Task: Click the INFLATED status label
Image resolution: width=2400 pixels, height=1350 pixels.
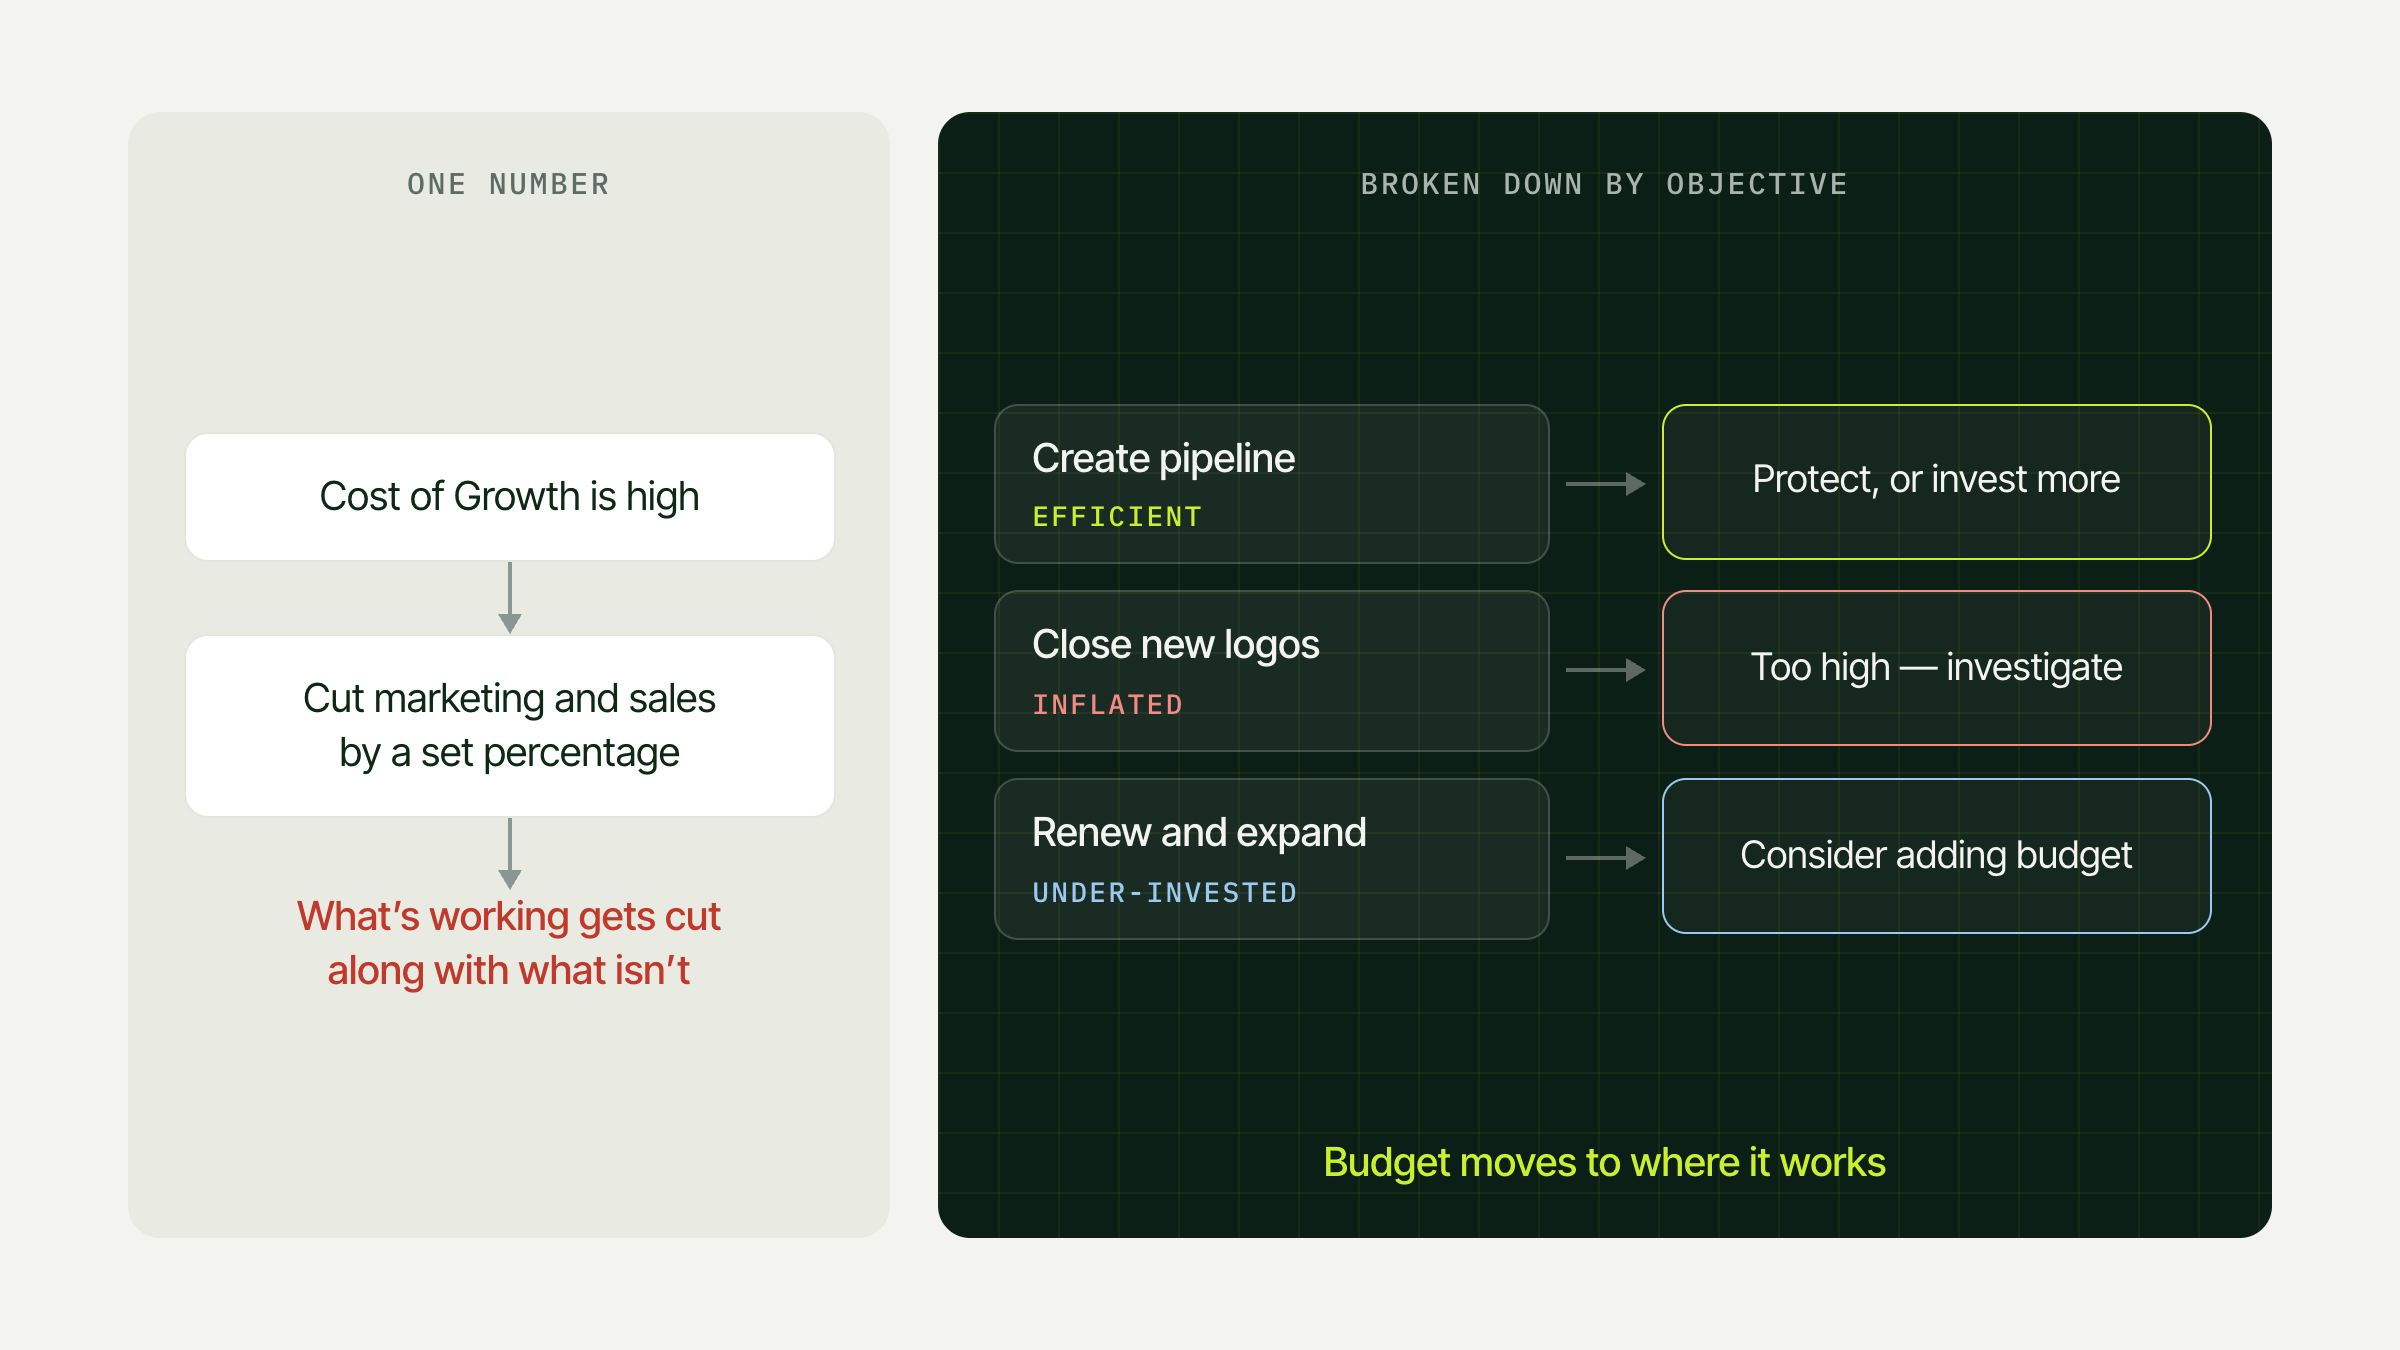Action: pos(1108,705)
